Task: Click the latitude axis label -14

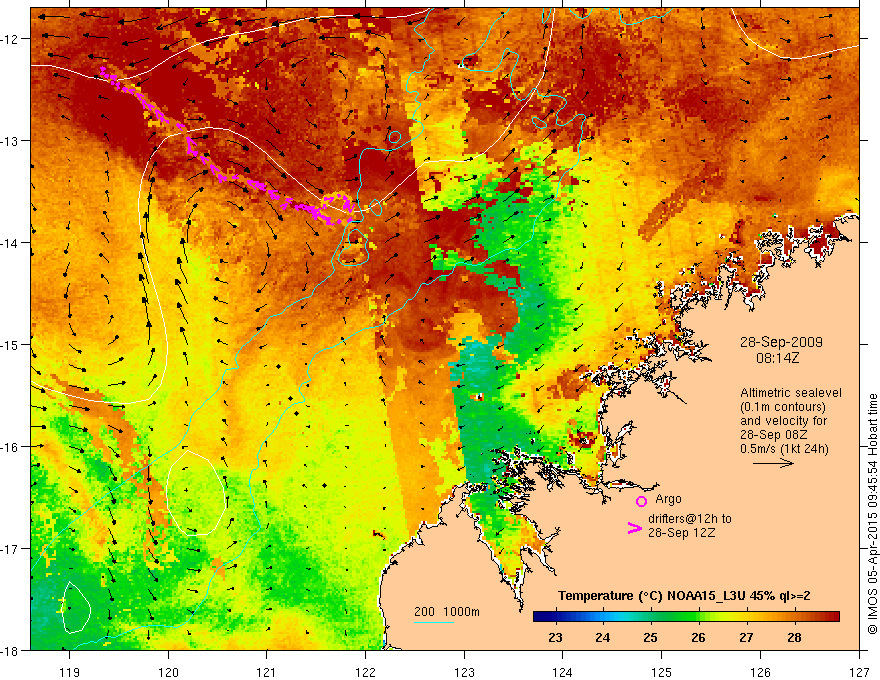Action: click(x=11, y=242)
